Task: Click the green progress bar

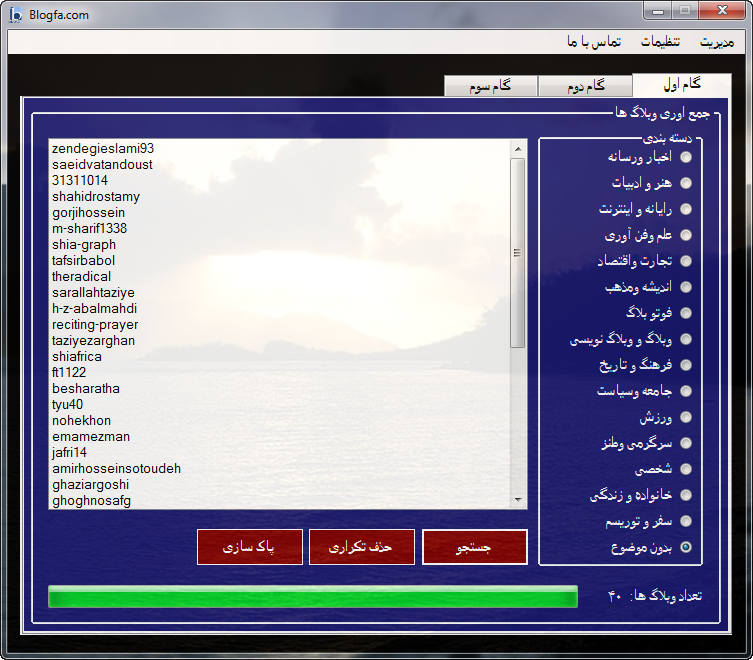Action: pyautogui.click(x=313, y=597)
